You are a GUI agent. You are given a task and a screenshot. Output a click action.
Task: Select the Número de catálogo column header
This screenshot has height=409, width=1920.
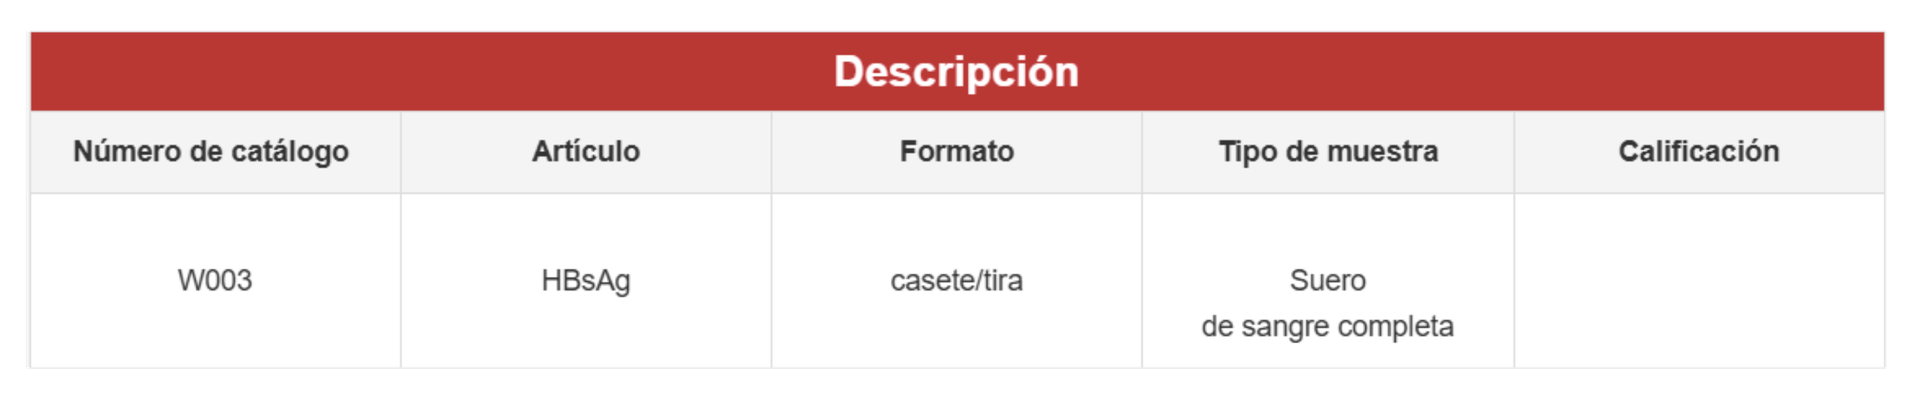tap(211, 151)
